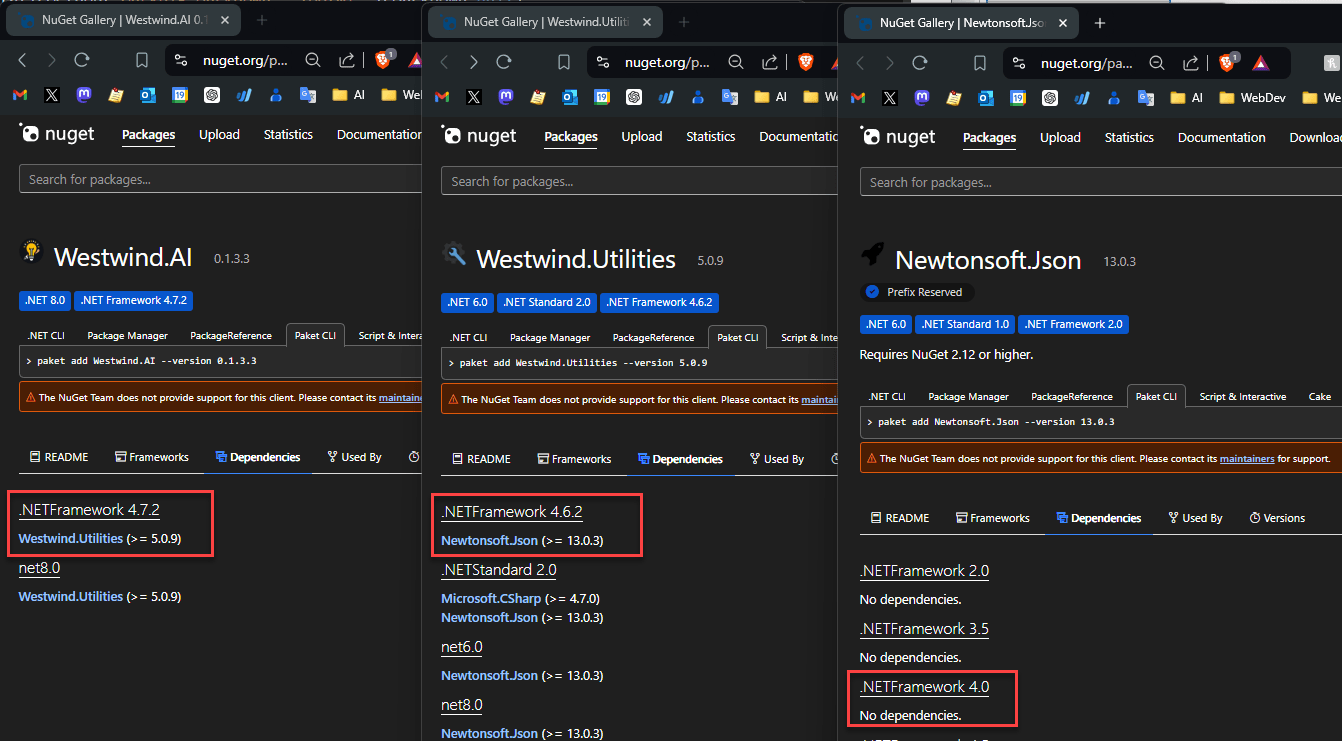Open the ChatGPT bookmark in the Newtonsoft.Json window
Viewport: 1342px width, 741px height.
1050,98
